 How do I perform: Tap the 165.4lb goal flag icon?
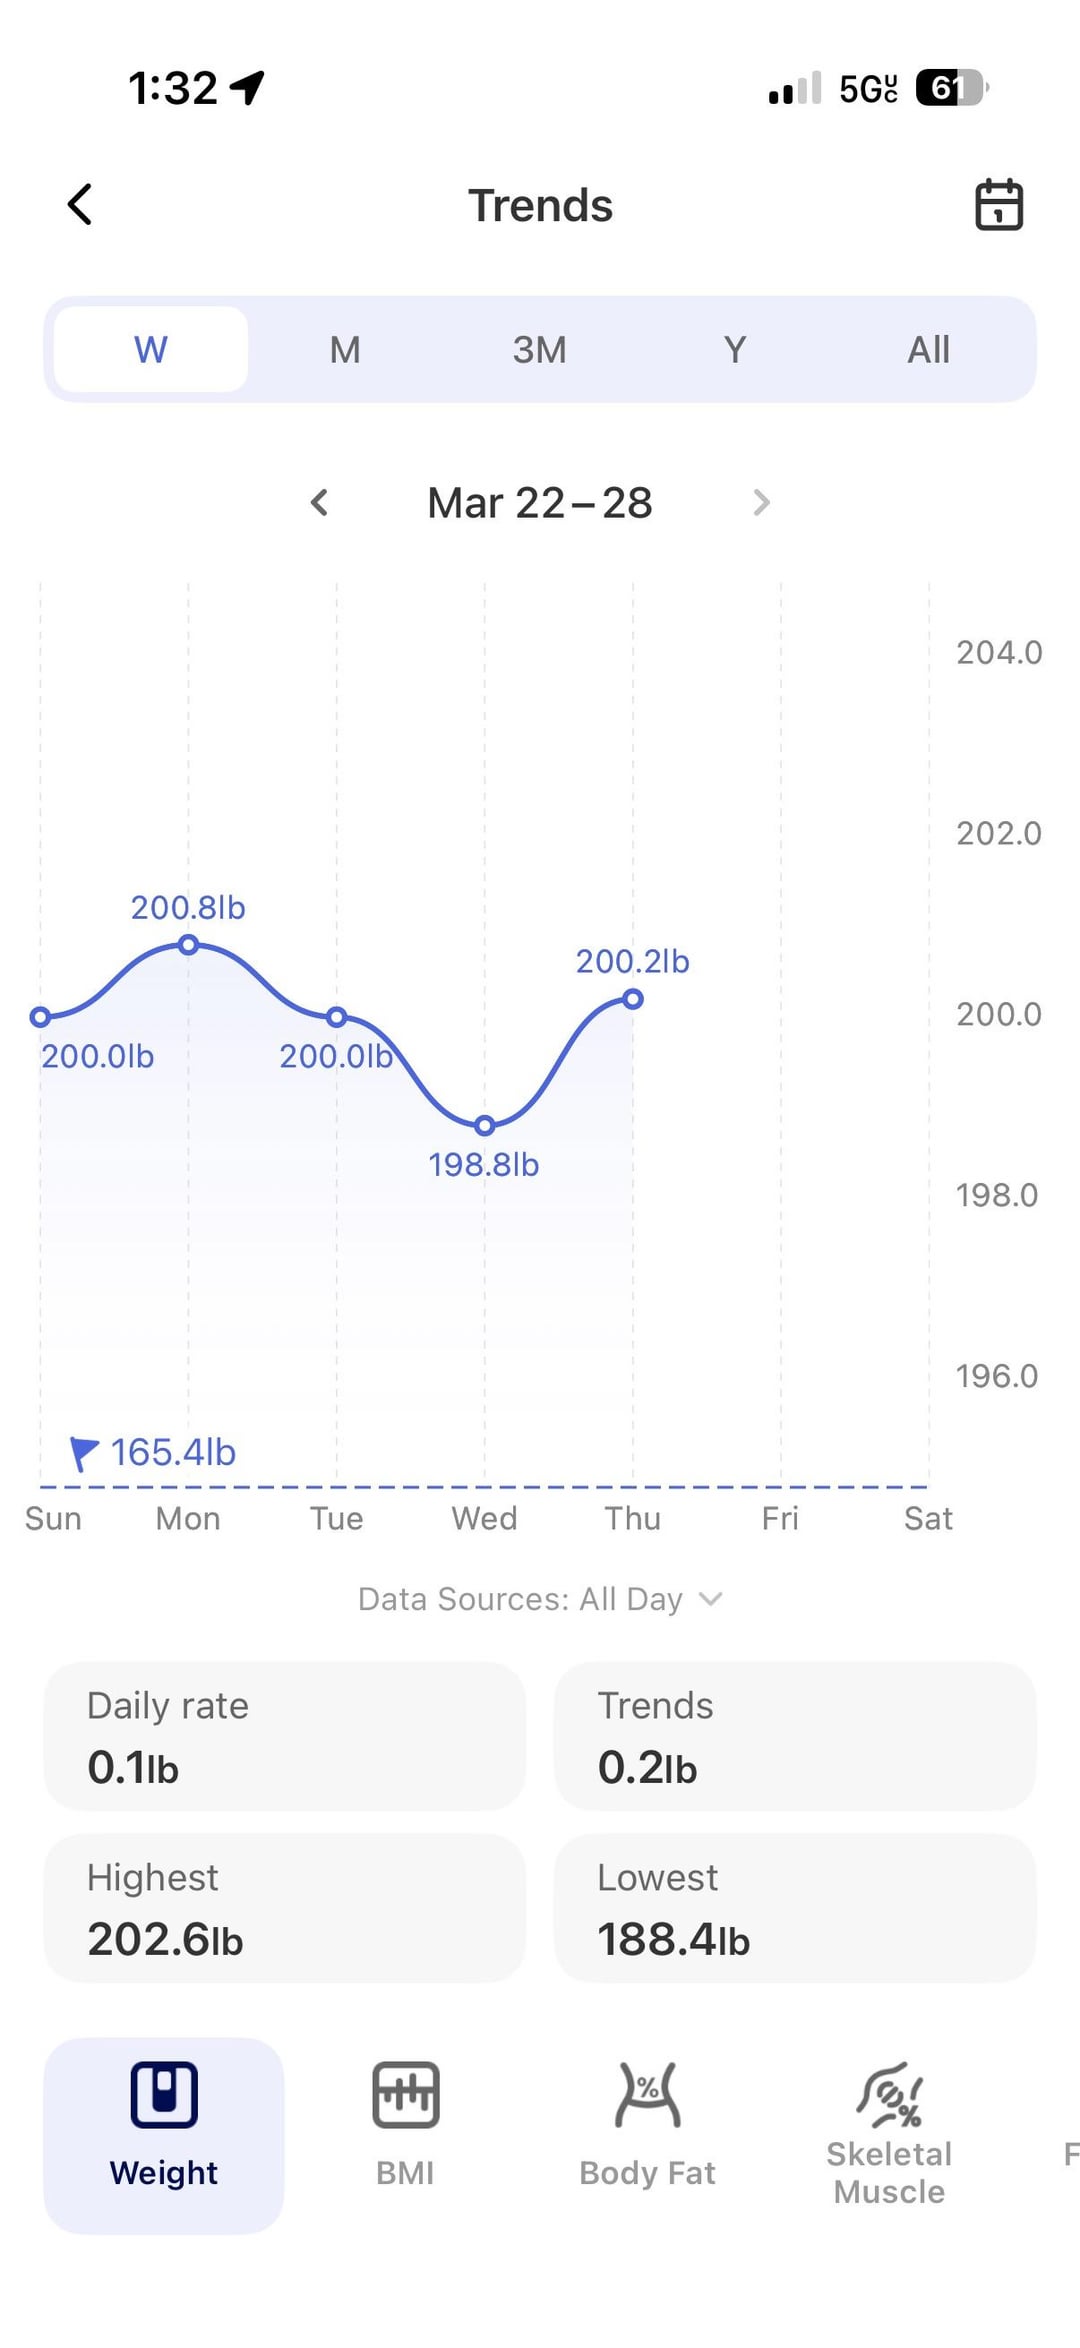[84, 1453]
